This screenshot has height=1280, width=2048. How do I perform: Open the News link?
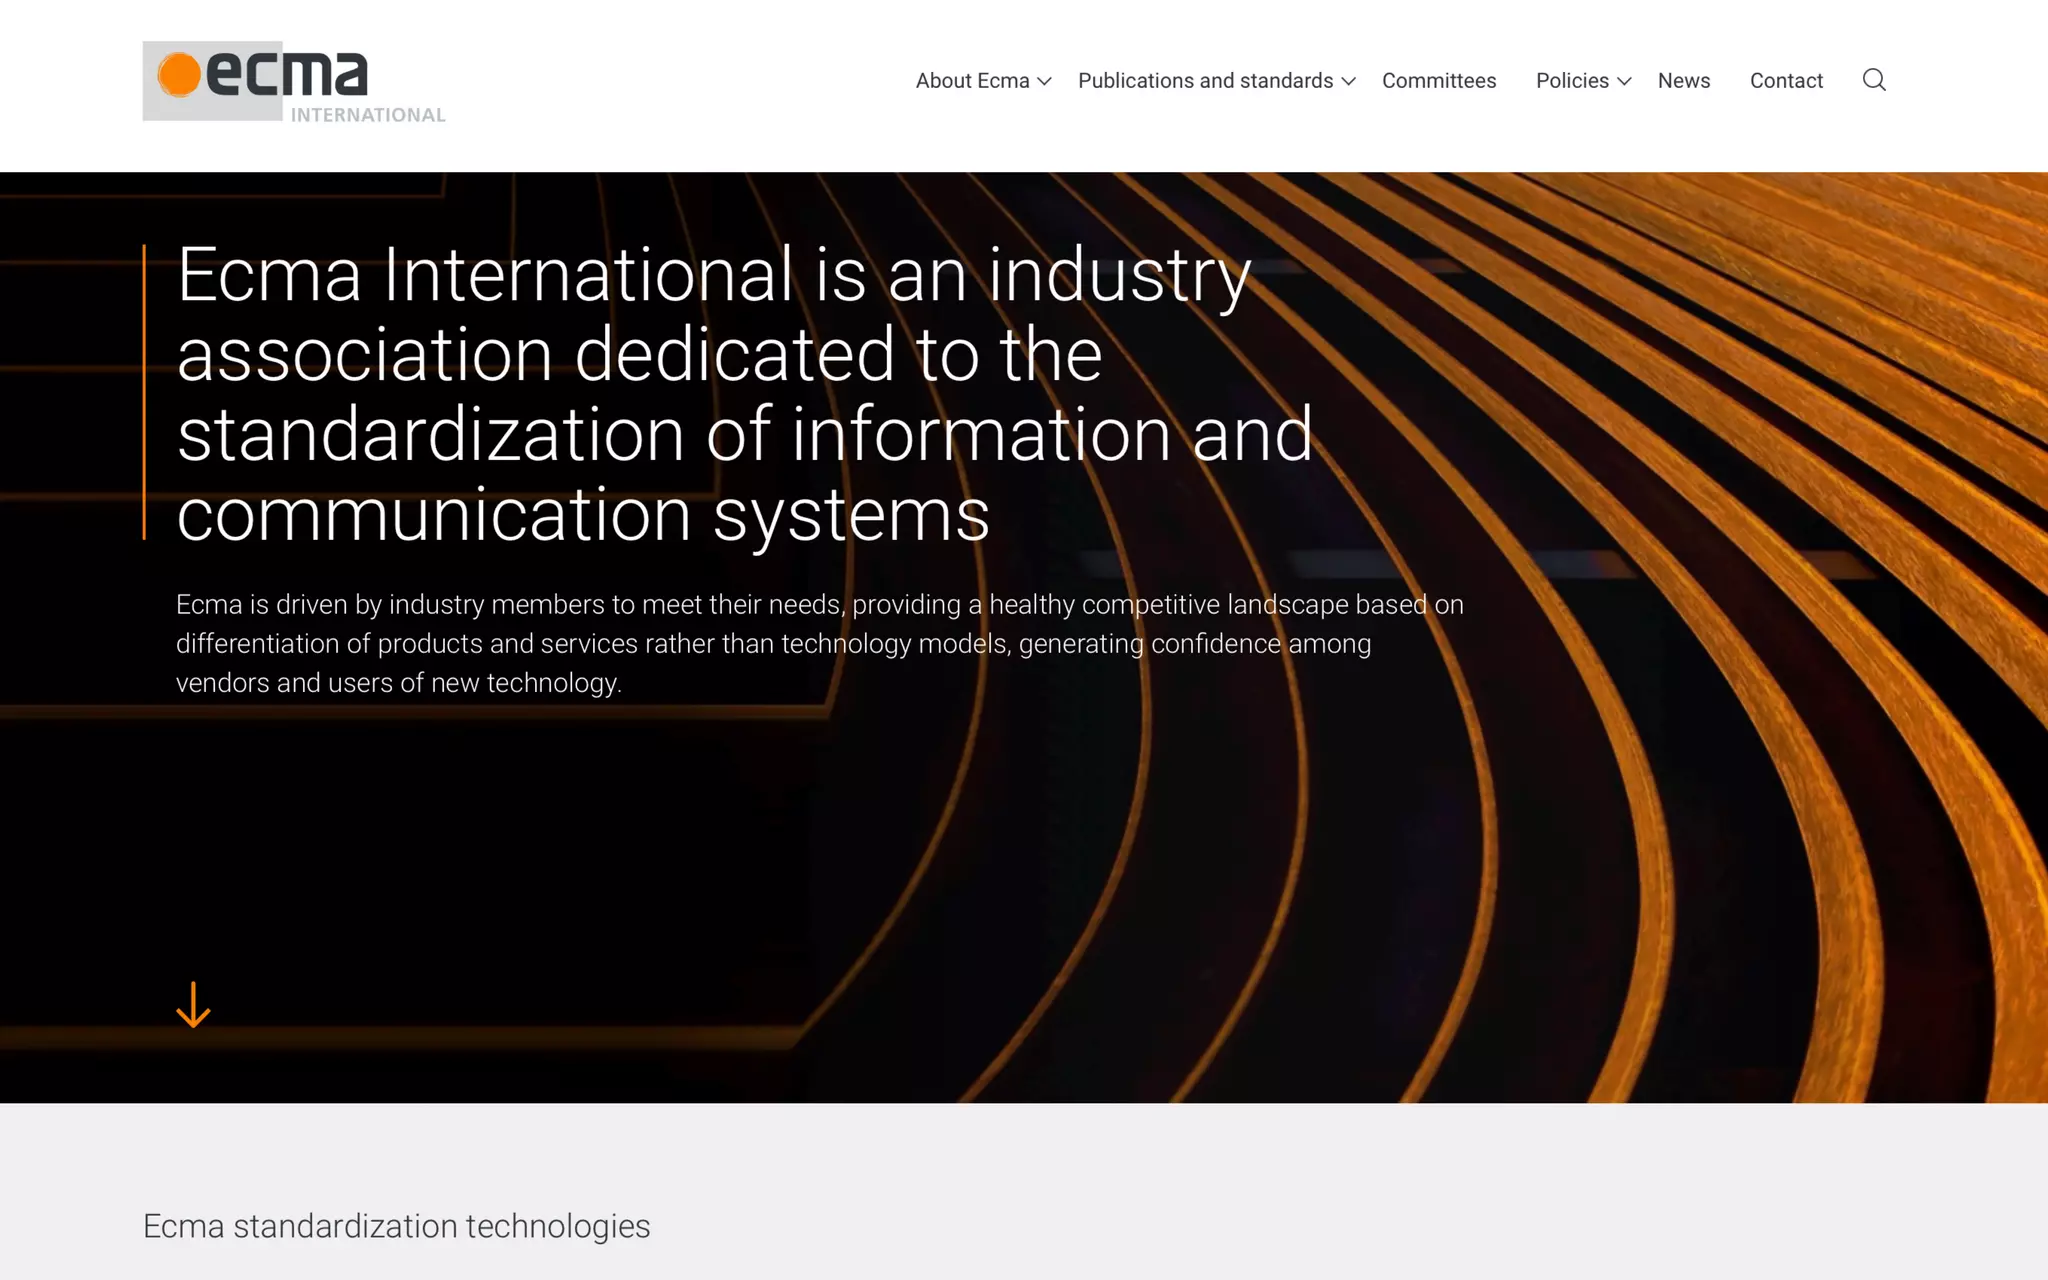click(x=1684, y=80)
